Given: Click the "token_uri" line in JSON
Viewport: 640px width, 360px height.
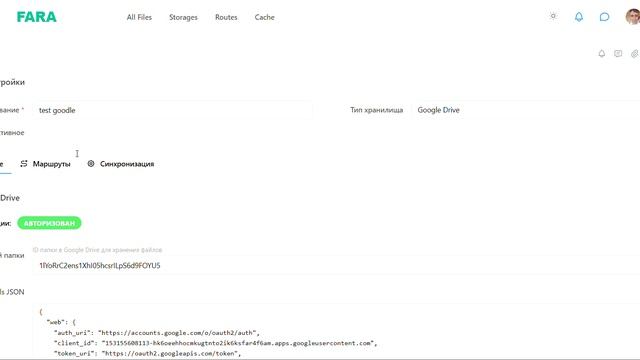Looking at the screenshot, I should tap(148, 353).
